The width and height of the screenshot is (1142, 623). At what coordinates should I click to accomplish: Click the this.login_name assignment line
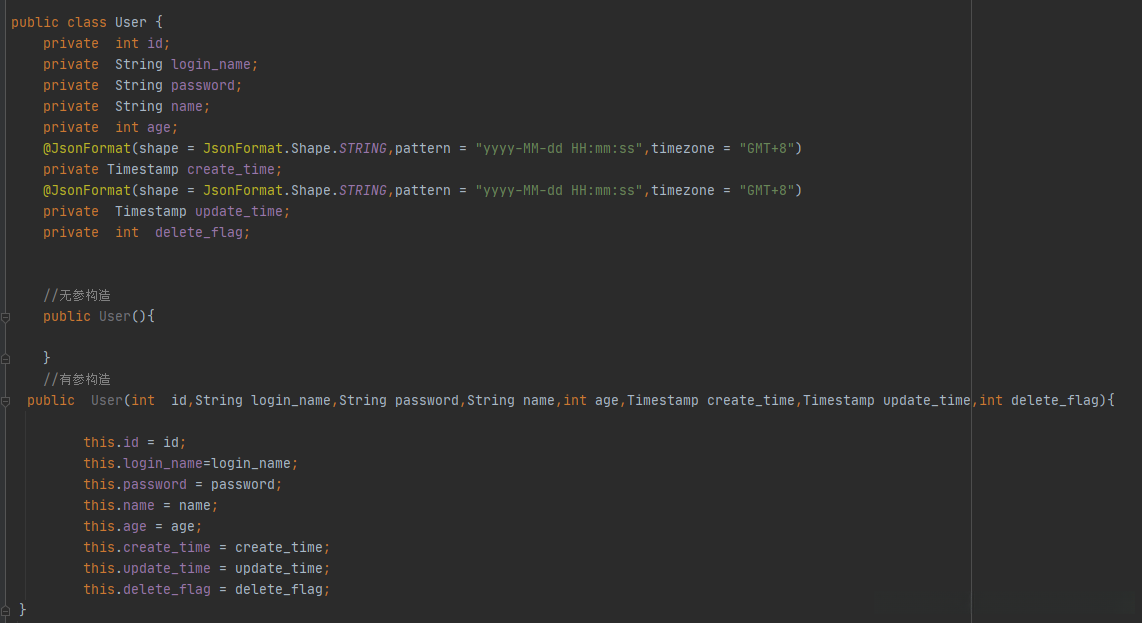(x=190, y=463)
